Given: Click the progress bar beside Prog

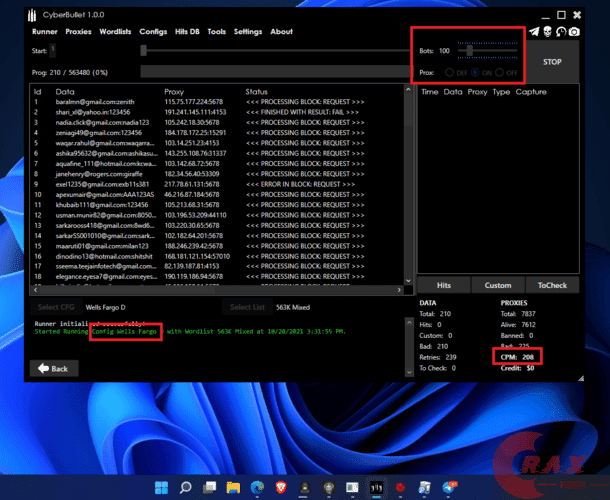Looking at the screenshot, I should click(x=275, y=72).
